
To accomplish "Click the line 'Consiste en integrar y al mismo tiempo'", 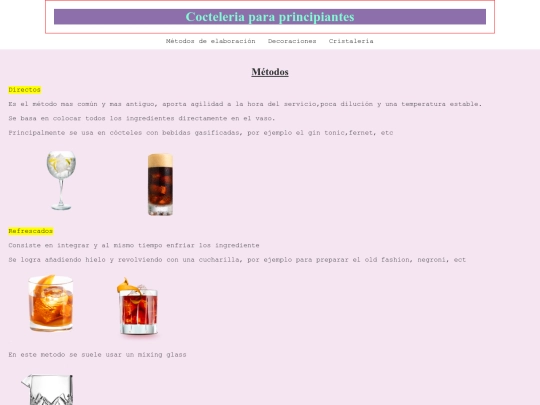I will 134,246.
